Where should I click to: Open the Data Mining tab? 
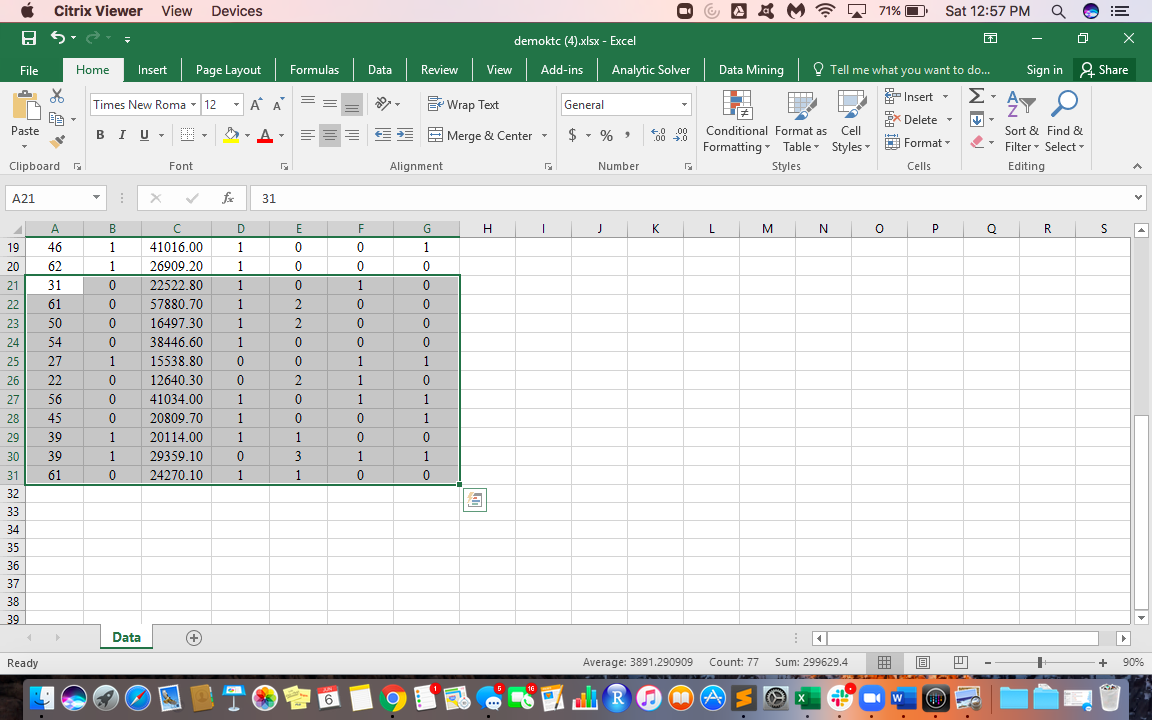[x=751, y=70]
